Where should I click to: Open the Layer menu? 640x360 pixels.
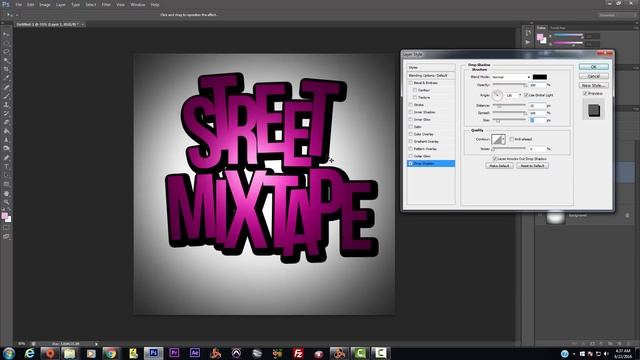[x=61, y=4]
